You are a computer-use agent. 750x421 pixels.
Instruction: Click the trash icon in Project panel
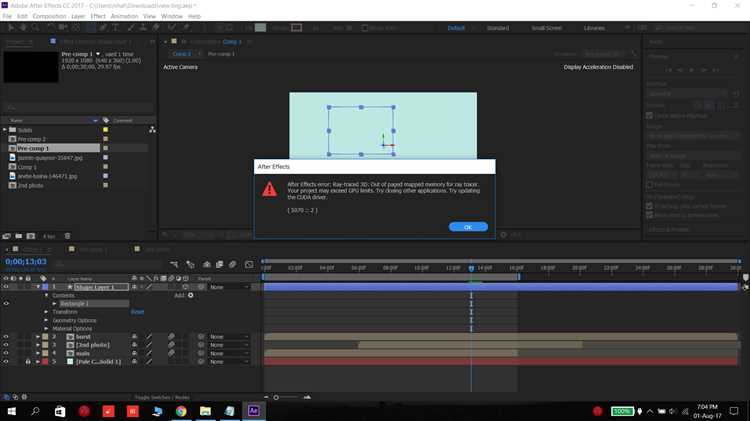point(67,236)
